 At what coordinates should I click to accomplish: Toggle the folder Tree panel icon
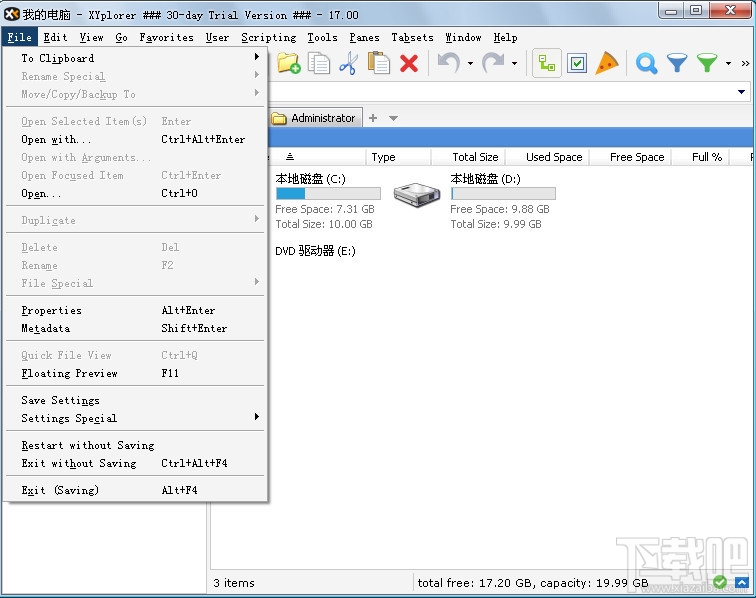pyautogui.click(x=547, y=63)
